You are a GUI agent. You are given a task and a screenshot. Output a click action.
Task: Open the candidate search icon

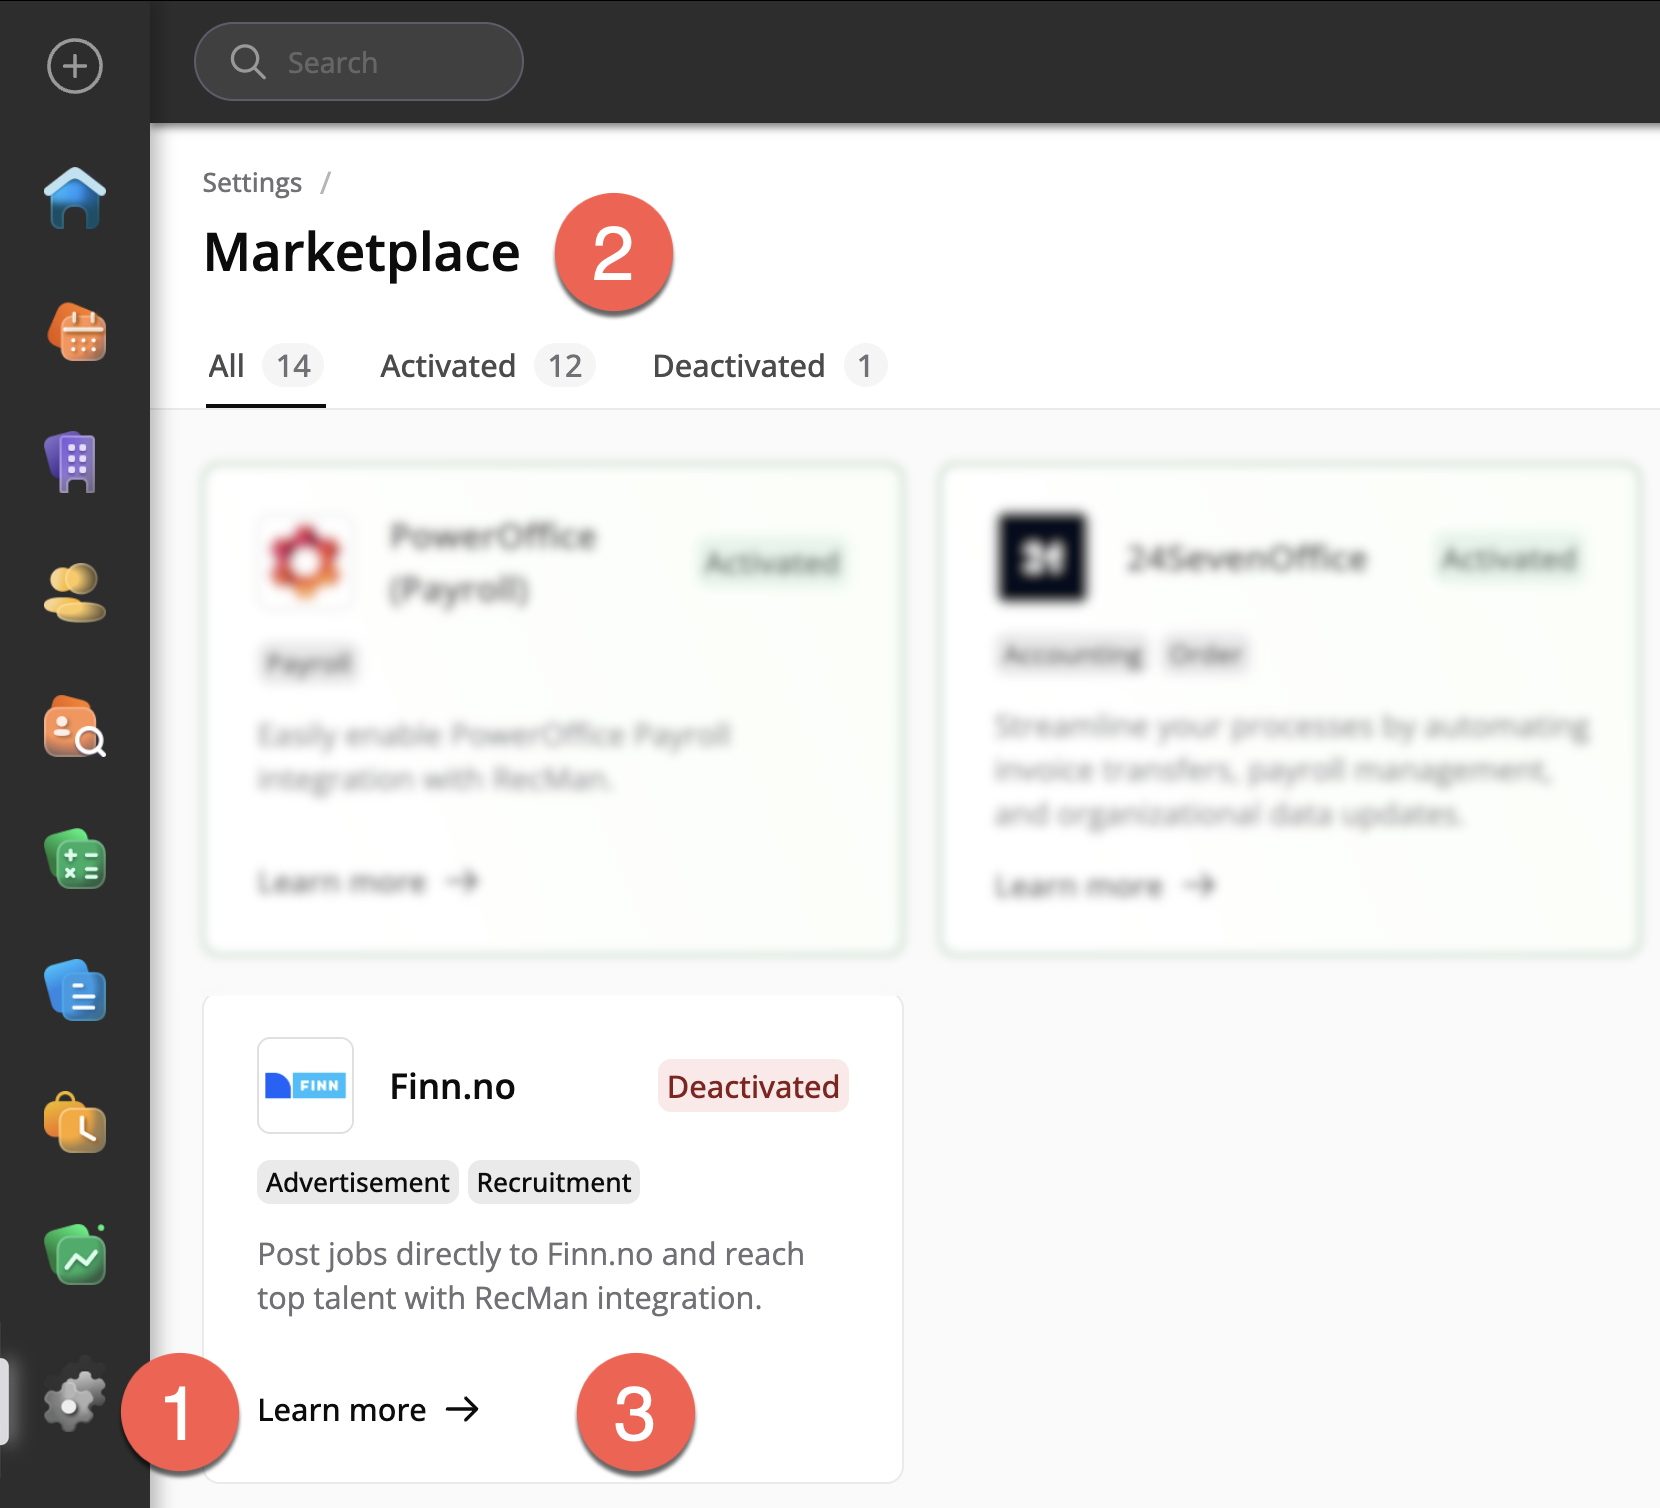[75, 727]
